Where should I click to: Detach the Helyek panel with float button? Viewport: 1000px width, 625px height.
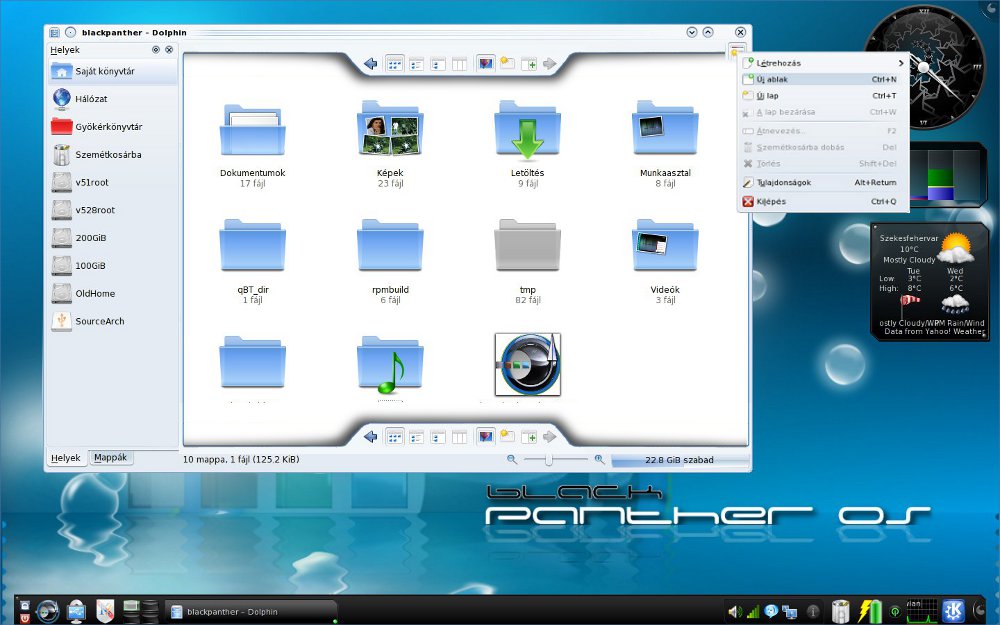(156, 50)
